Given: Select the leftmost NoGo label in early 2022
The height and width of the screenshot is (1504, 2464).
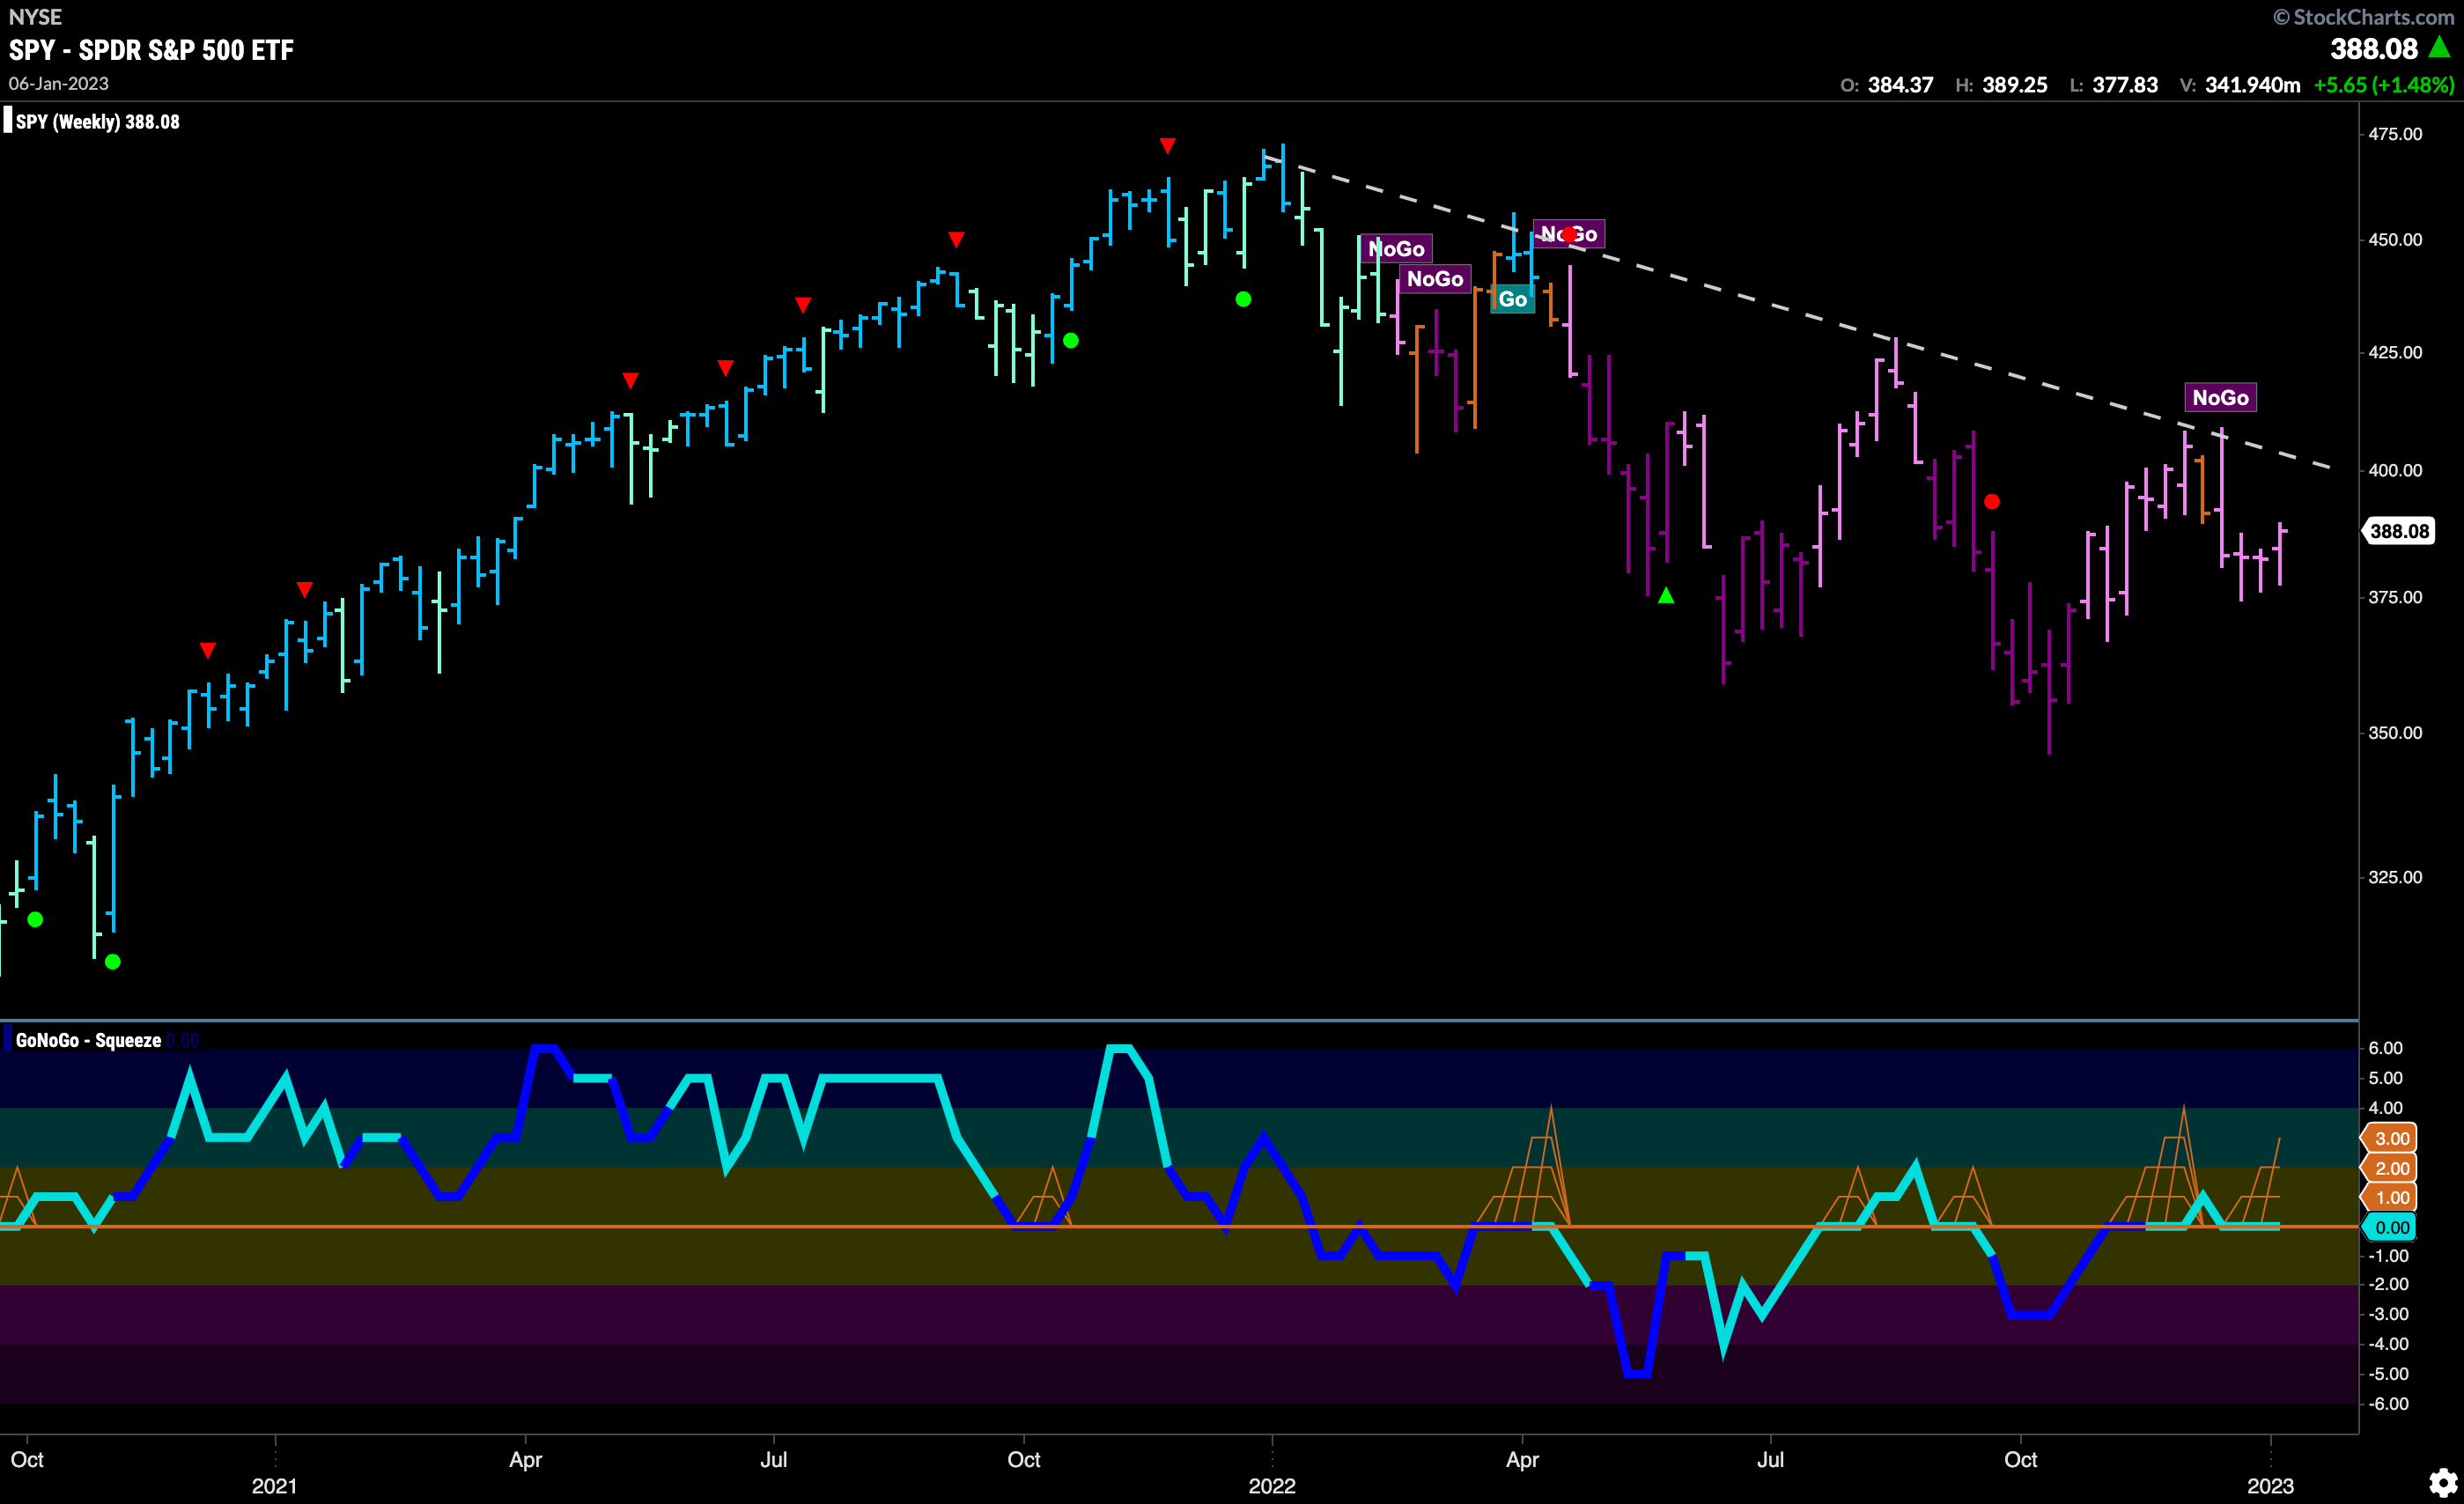Looking at the screenshot, I should (1396, 249).
